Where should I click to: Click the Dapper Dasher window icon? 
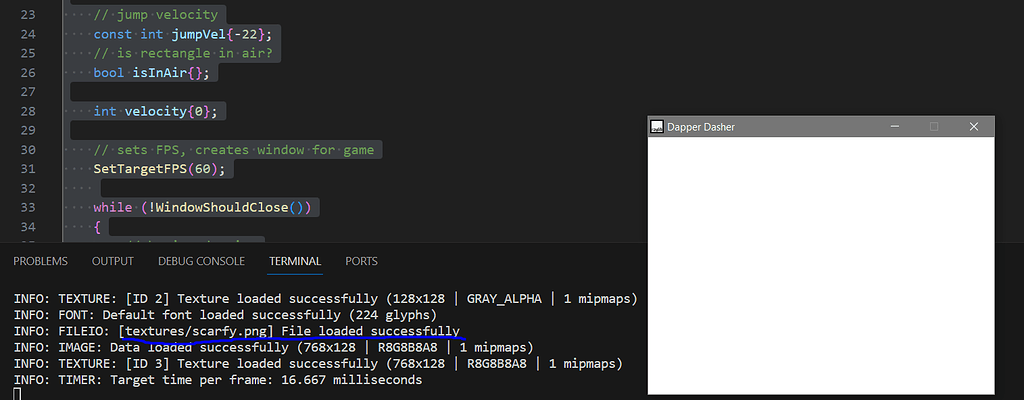coord(657,127)
